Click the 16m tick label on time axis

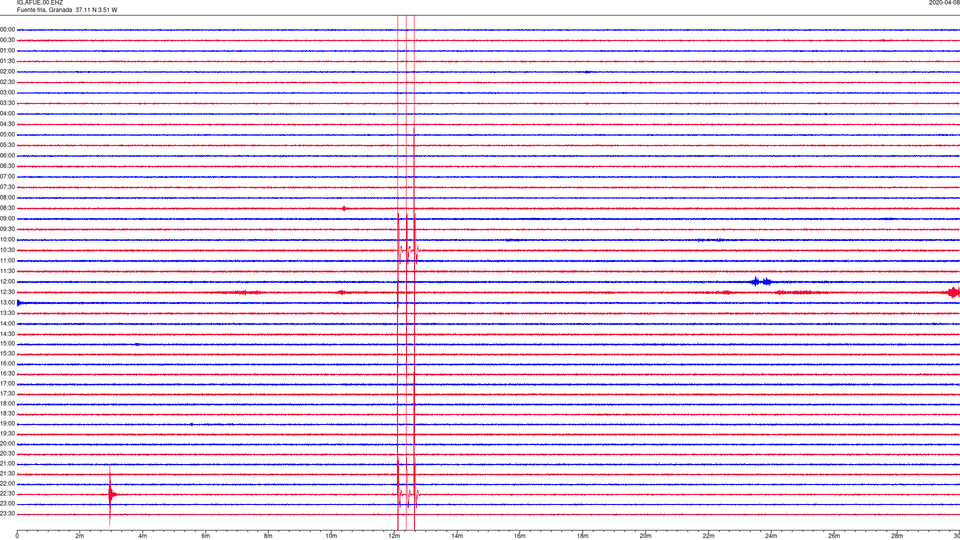(x=520, y=536)
